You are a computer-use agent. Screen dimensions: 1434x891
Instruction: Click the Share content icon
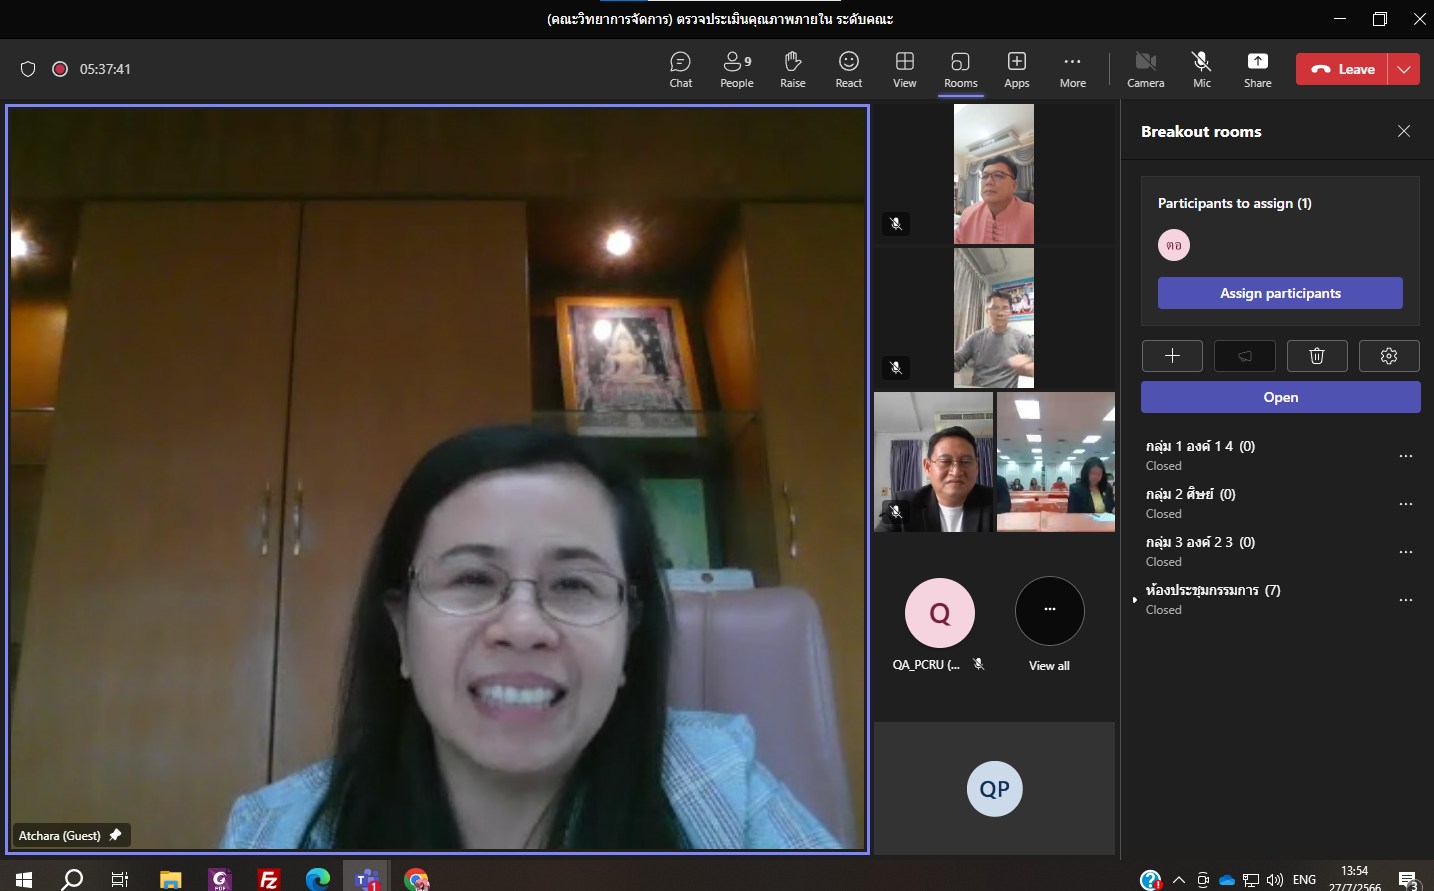1257,69
